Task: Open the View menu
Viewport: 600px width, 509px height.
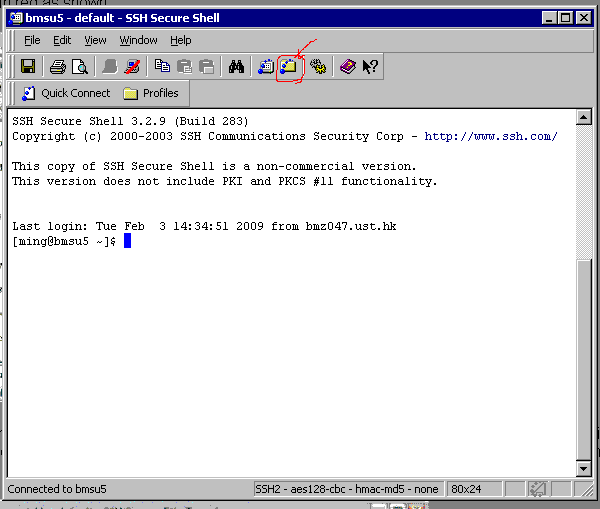Action: pos(95,40)
